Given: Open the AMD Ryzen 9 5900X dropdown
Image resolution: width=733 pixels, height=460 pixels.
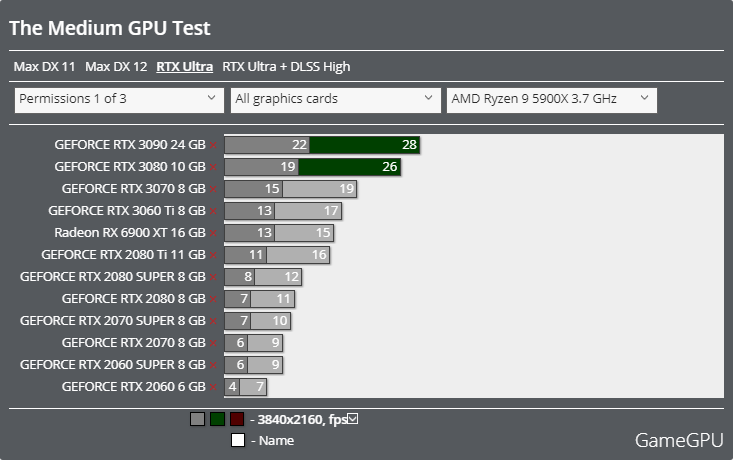Looking at the screenshot, I should click(x=552, y=100).
